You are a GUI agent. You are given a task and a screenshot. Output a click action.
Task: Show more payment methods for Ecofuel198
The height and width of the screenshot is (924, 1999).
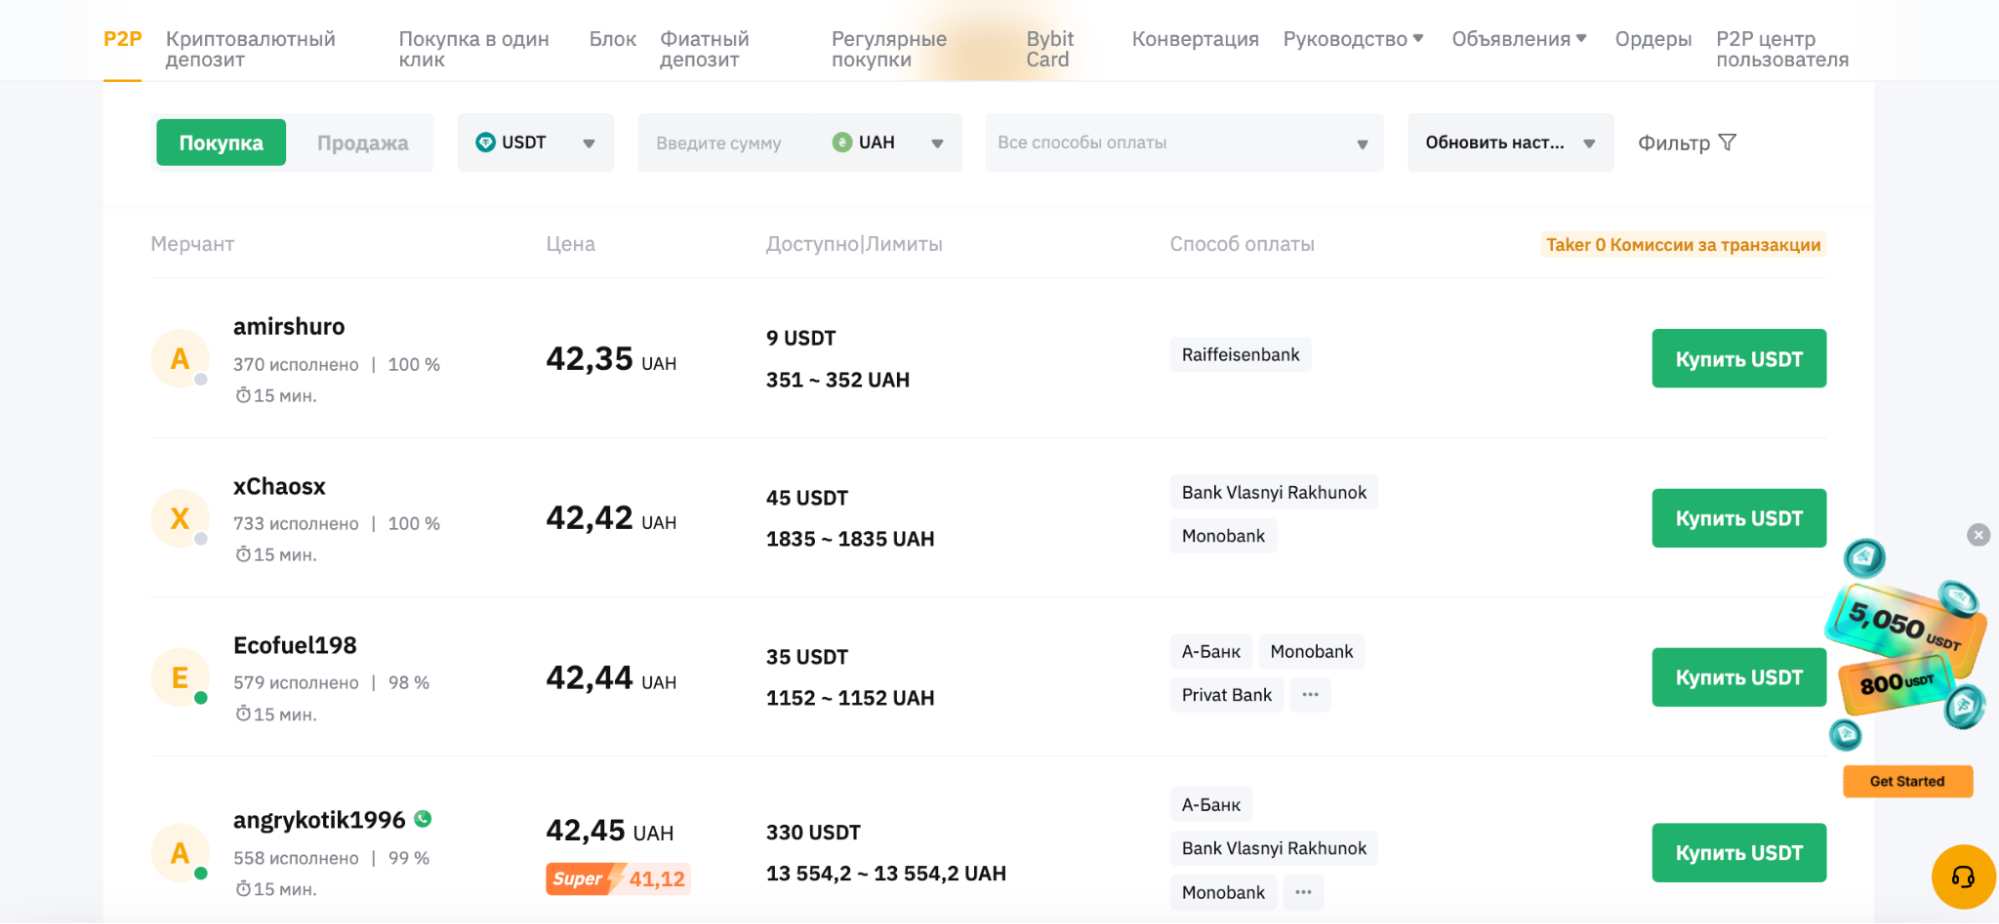click(1310, 695)
